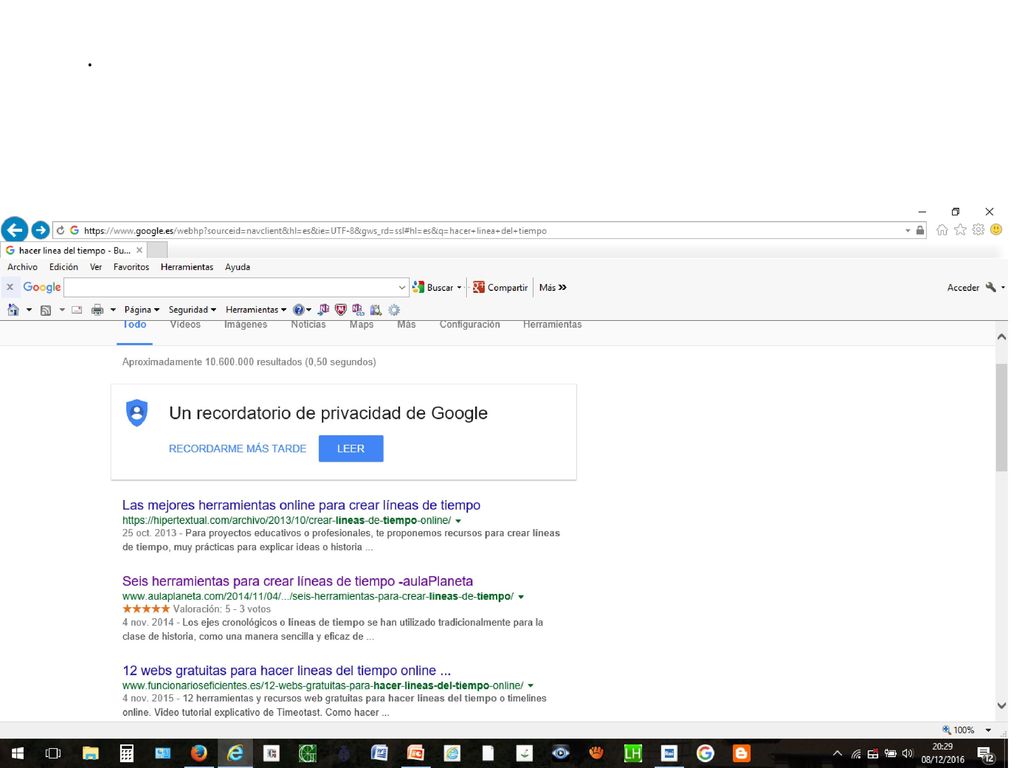
Task: Open Calculator from the taskbar
Action: [126, 754]
